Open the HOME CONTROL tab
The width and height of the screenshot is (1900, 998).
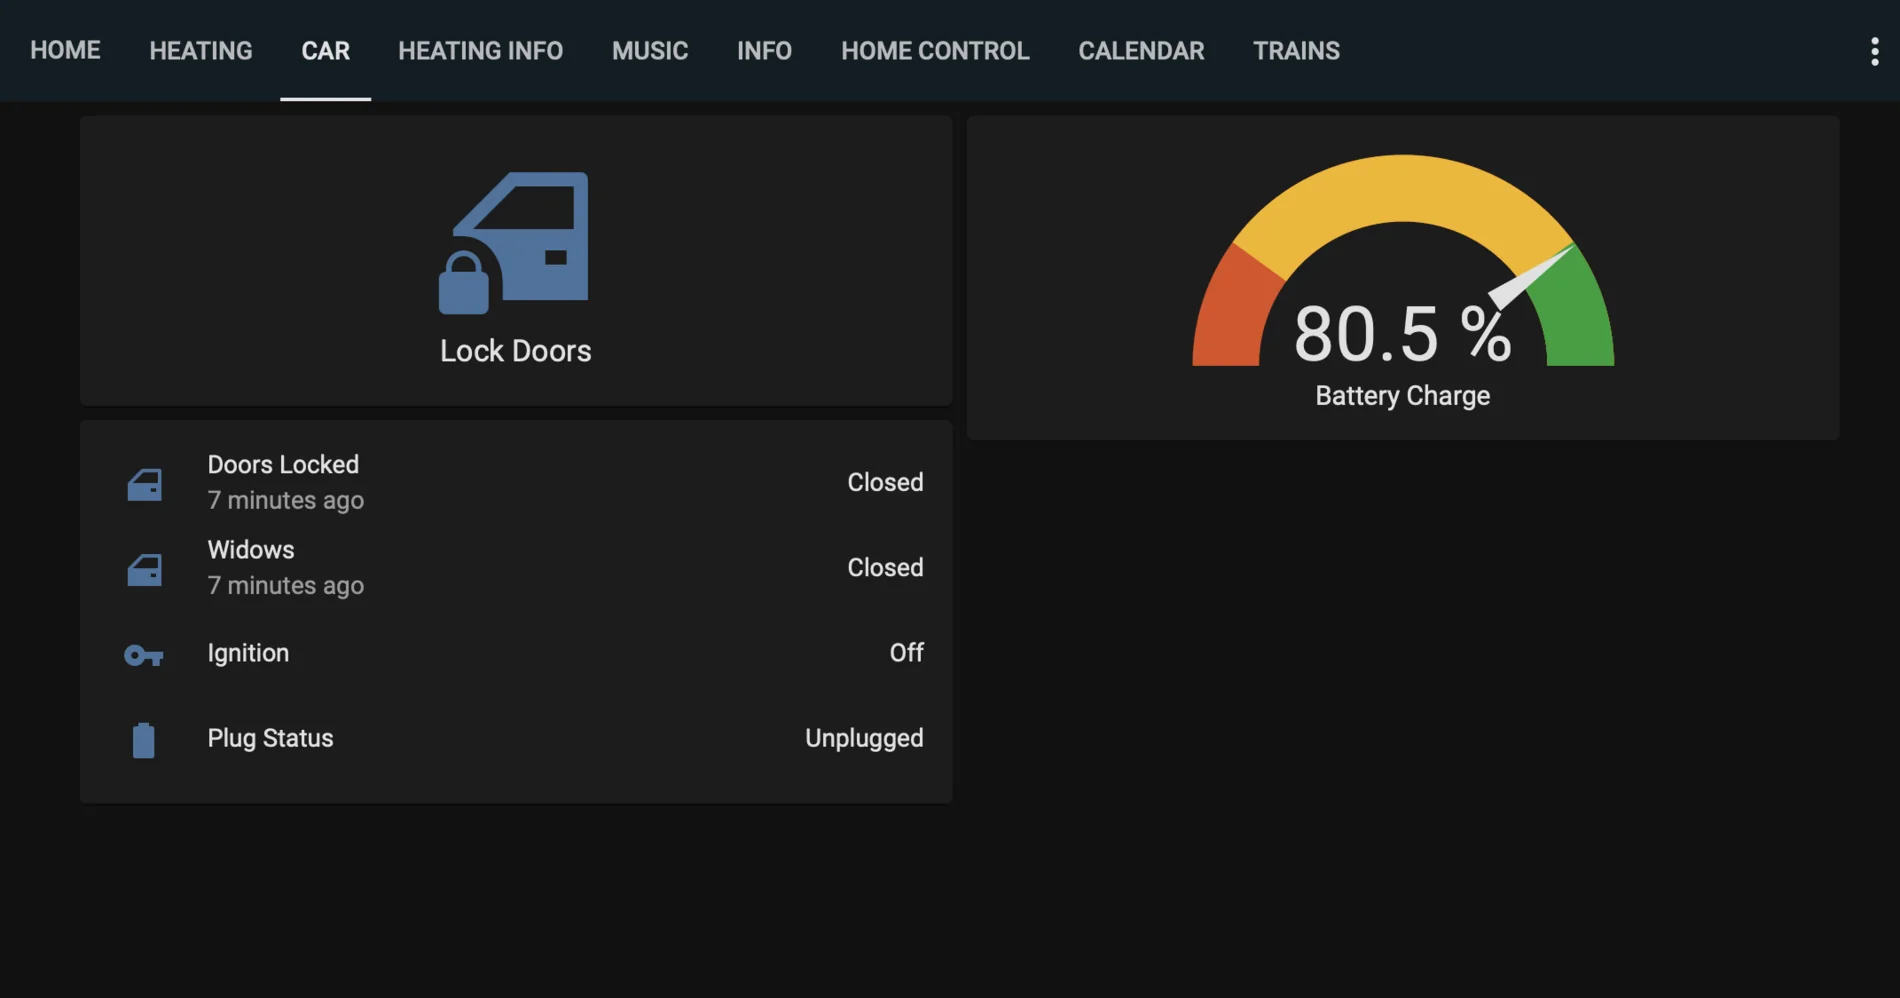tap(935, 51)
